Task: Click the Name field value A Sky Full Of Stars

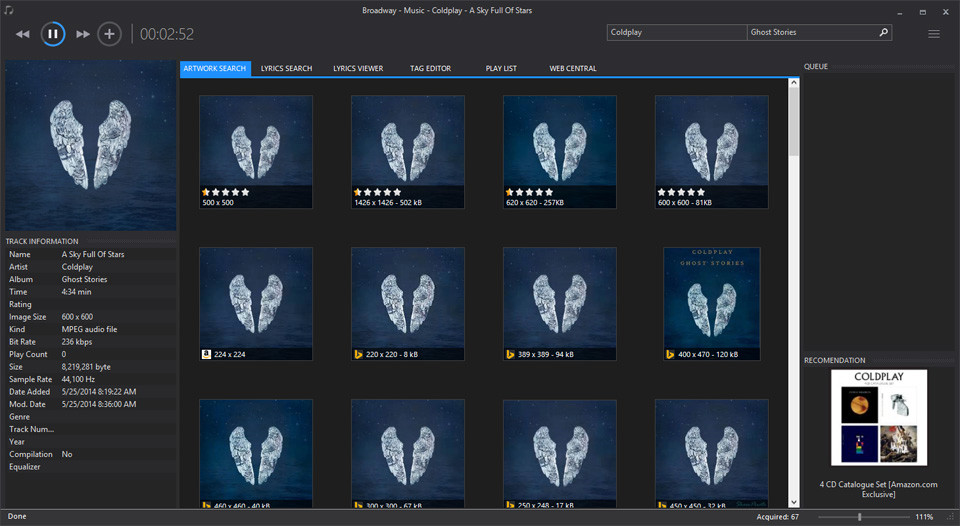Action: coord(93,254)
